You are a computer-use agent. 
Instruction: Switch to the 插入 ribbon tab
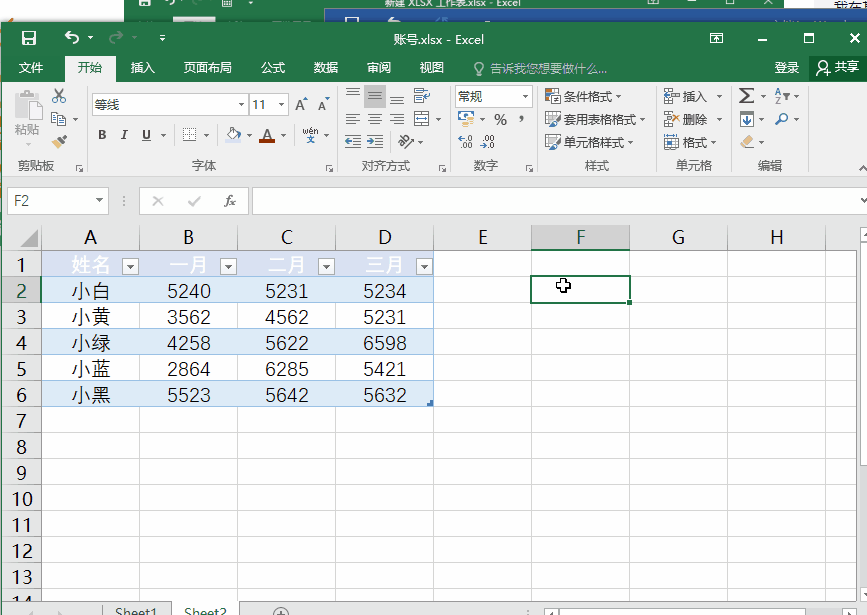tap(143, 68)
